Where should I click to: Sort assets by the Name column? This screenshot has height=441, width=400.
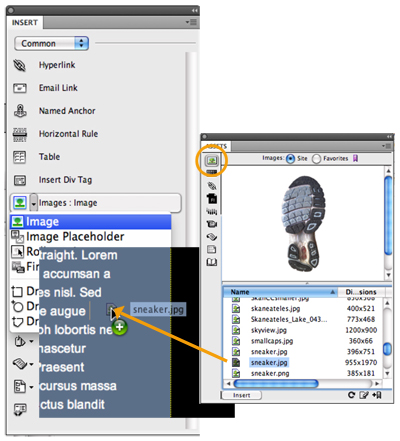pyautogui.click(x=280, y=292)
